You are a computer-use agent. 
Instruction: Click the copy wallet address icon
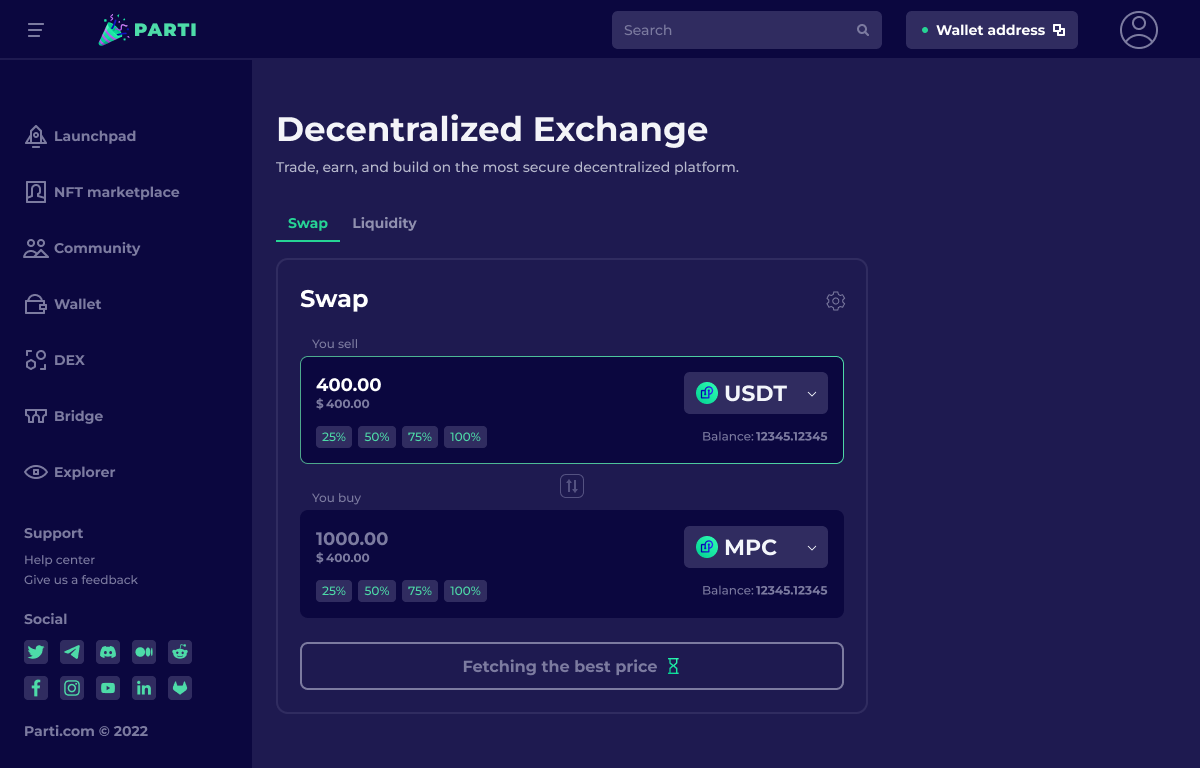tap(1059, 30)
